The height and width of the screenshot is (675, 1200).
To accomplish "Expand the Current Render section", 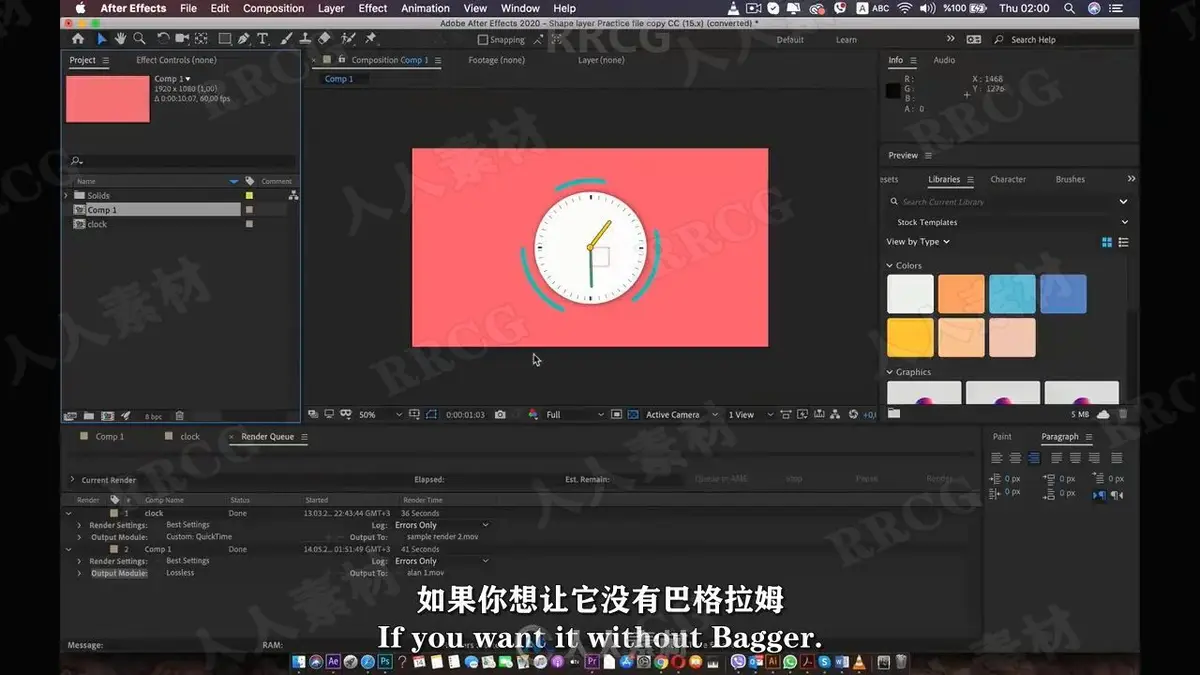I will pyautogui.click(x=72, y=480).
